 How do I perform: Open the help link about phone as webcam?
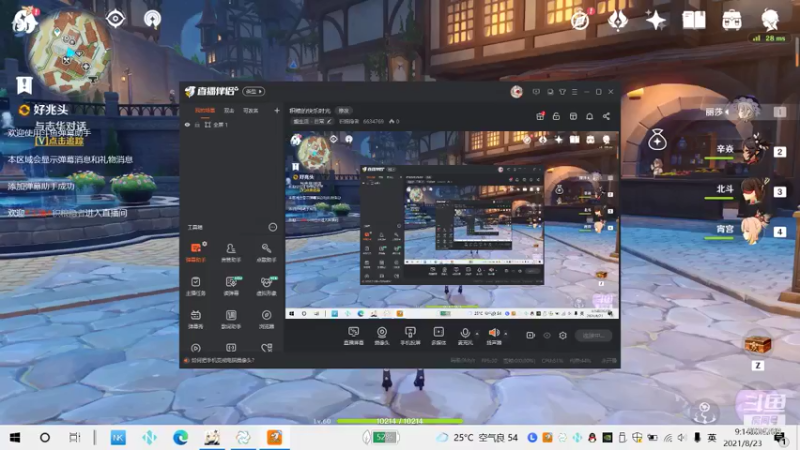(222, 360)
